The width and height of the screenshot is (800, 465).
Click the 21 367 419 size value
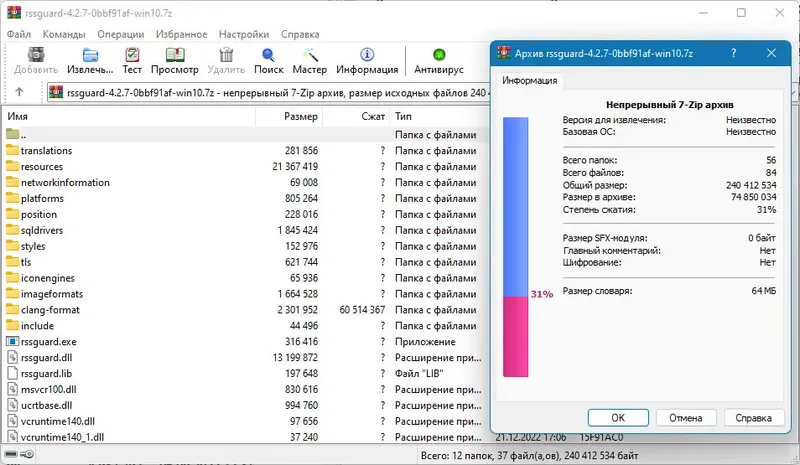tap(295, 166)
